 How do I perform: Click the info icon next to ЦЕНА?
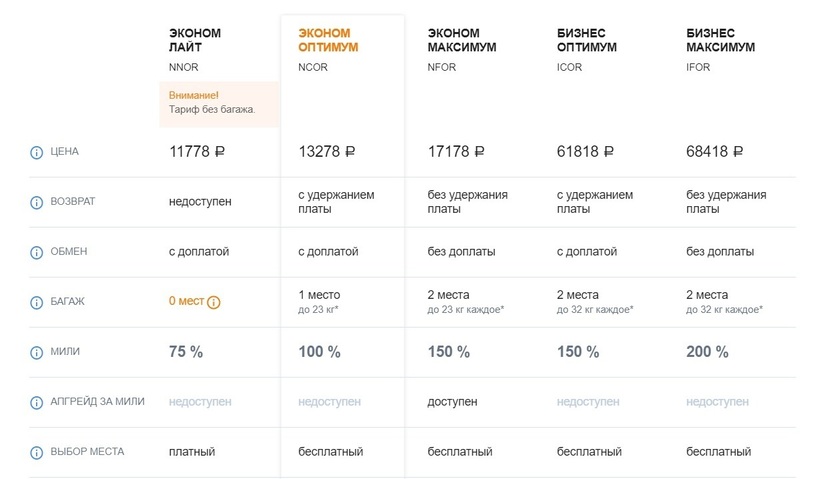coord(37,152)
